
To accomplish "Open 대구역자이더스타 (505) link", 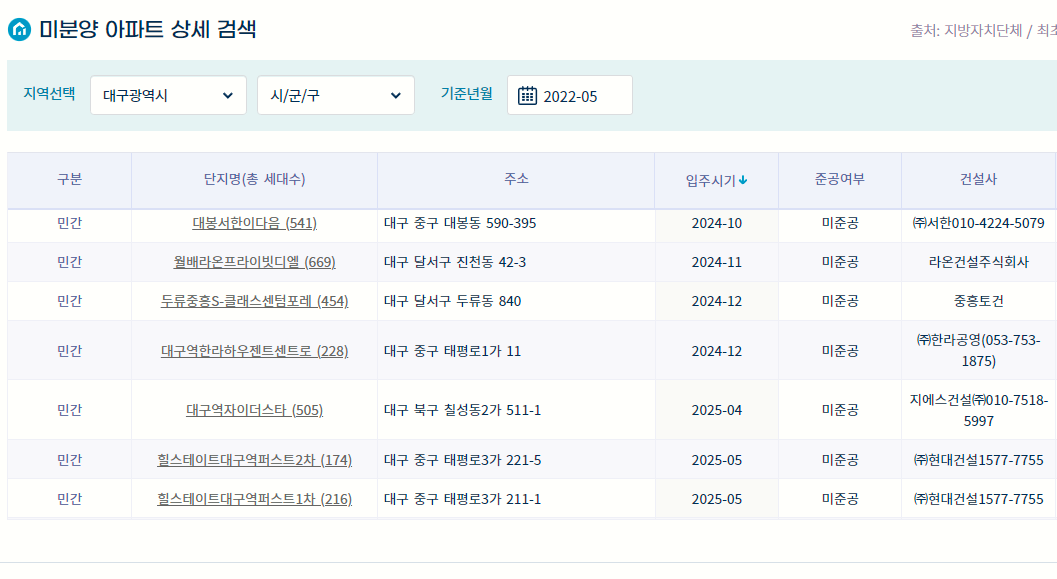I will pos(255,410).
